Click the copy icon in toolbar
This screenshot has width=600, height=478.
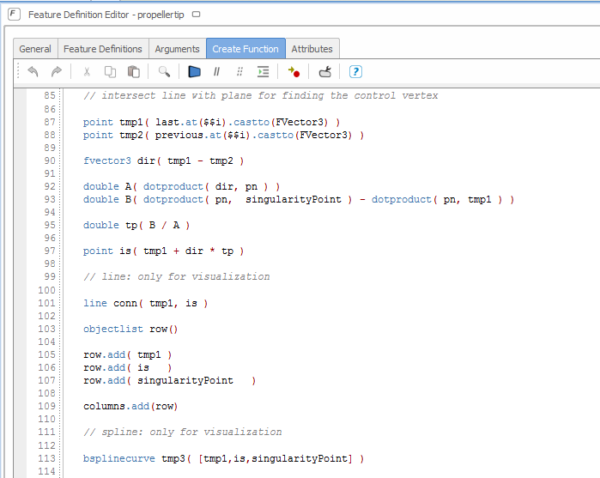[x=110, y=72]
